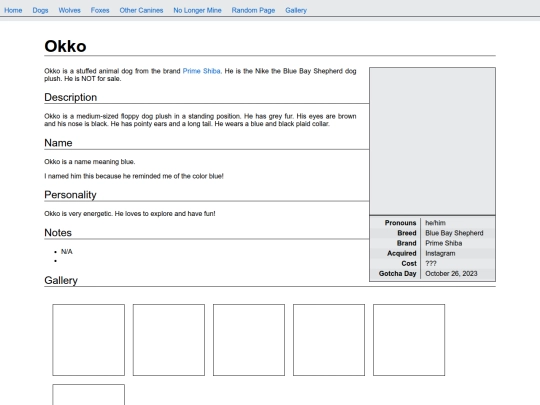This screenshot has height=405, width=540.
Task: Click the Okko page title
Action: (65, 46)
